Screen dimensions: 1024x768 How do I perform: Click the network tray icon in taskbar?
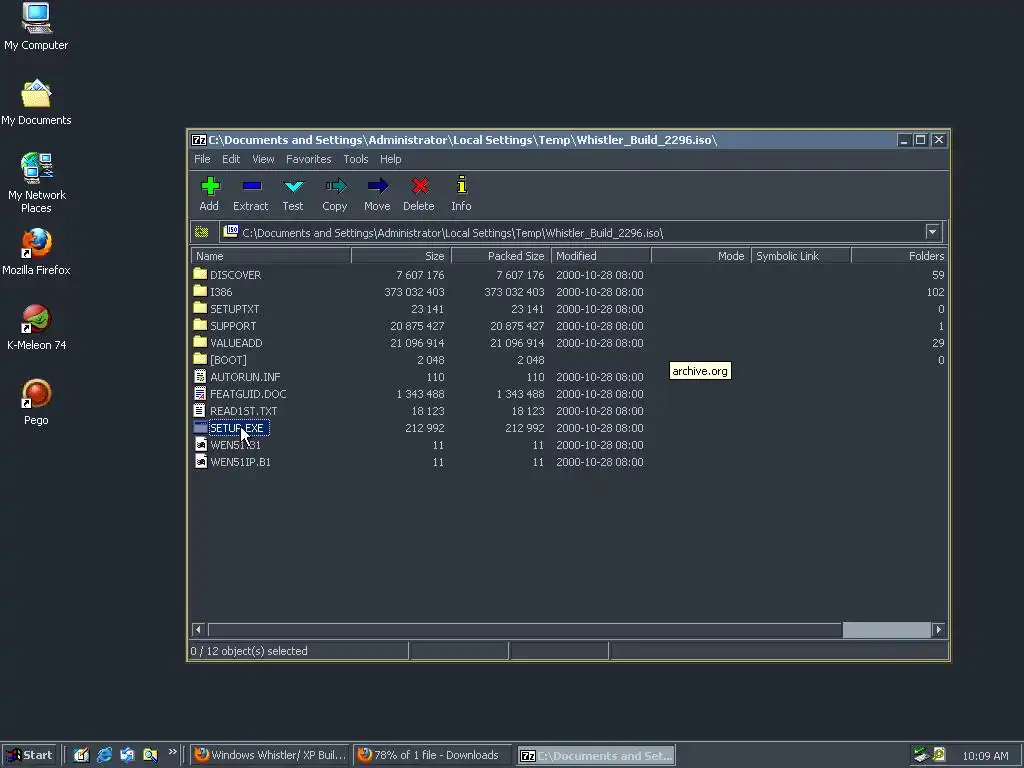(921, 755)
